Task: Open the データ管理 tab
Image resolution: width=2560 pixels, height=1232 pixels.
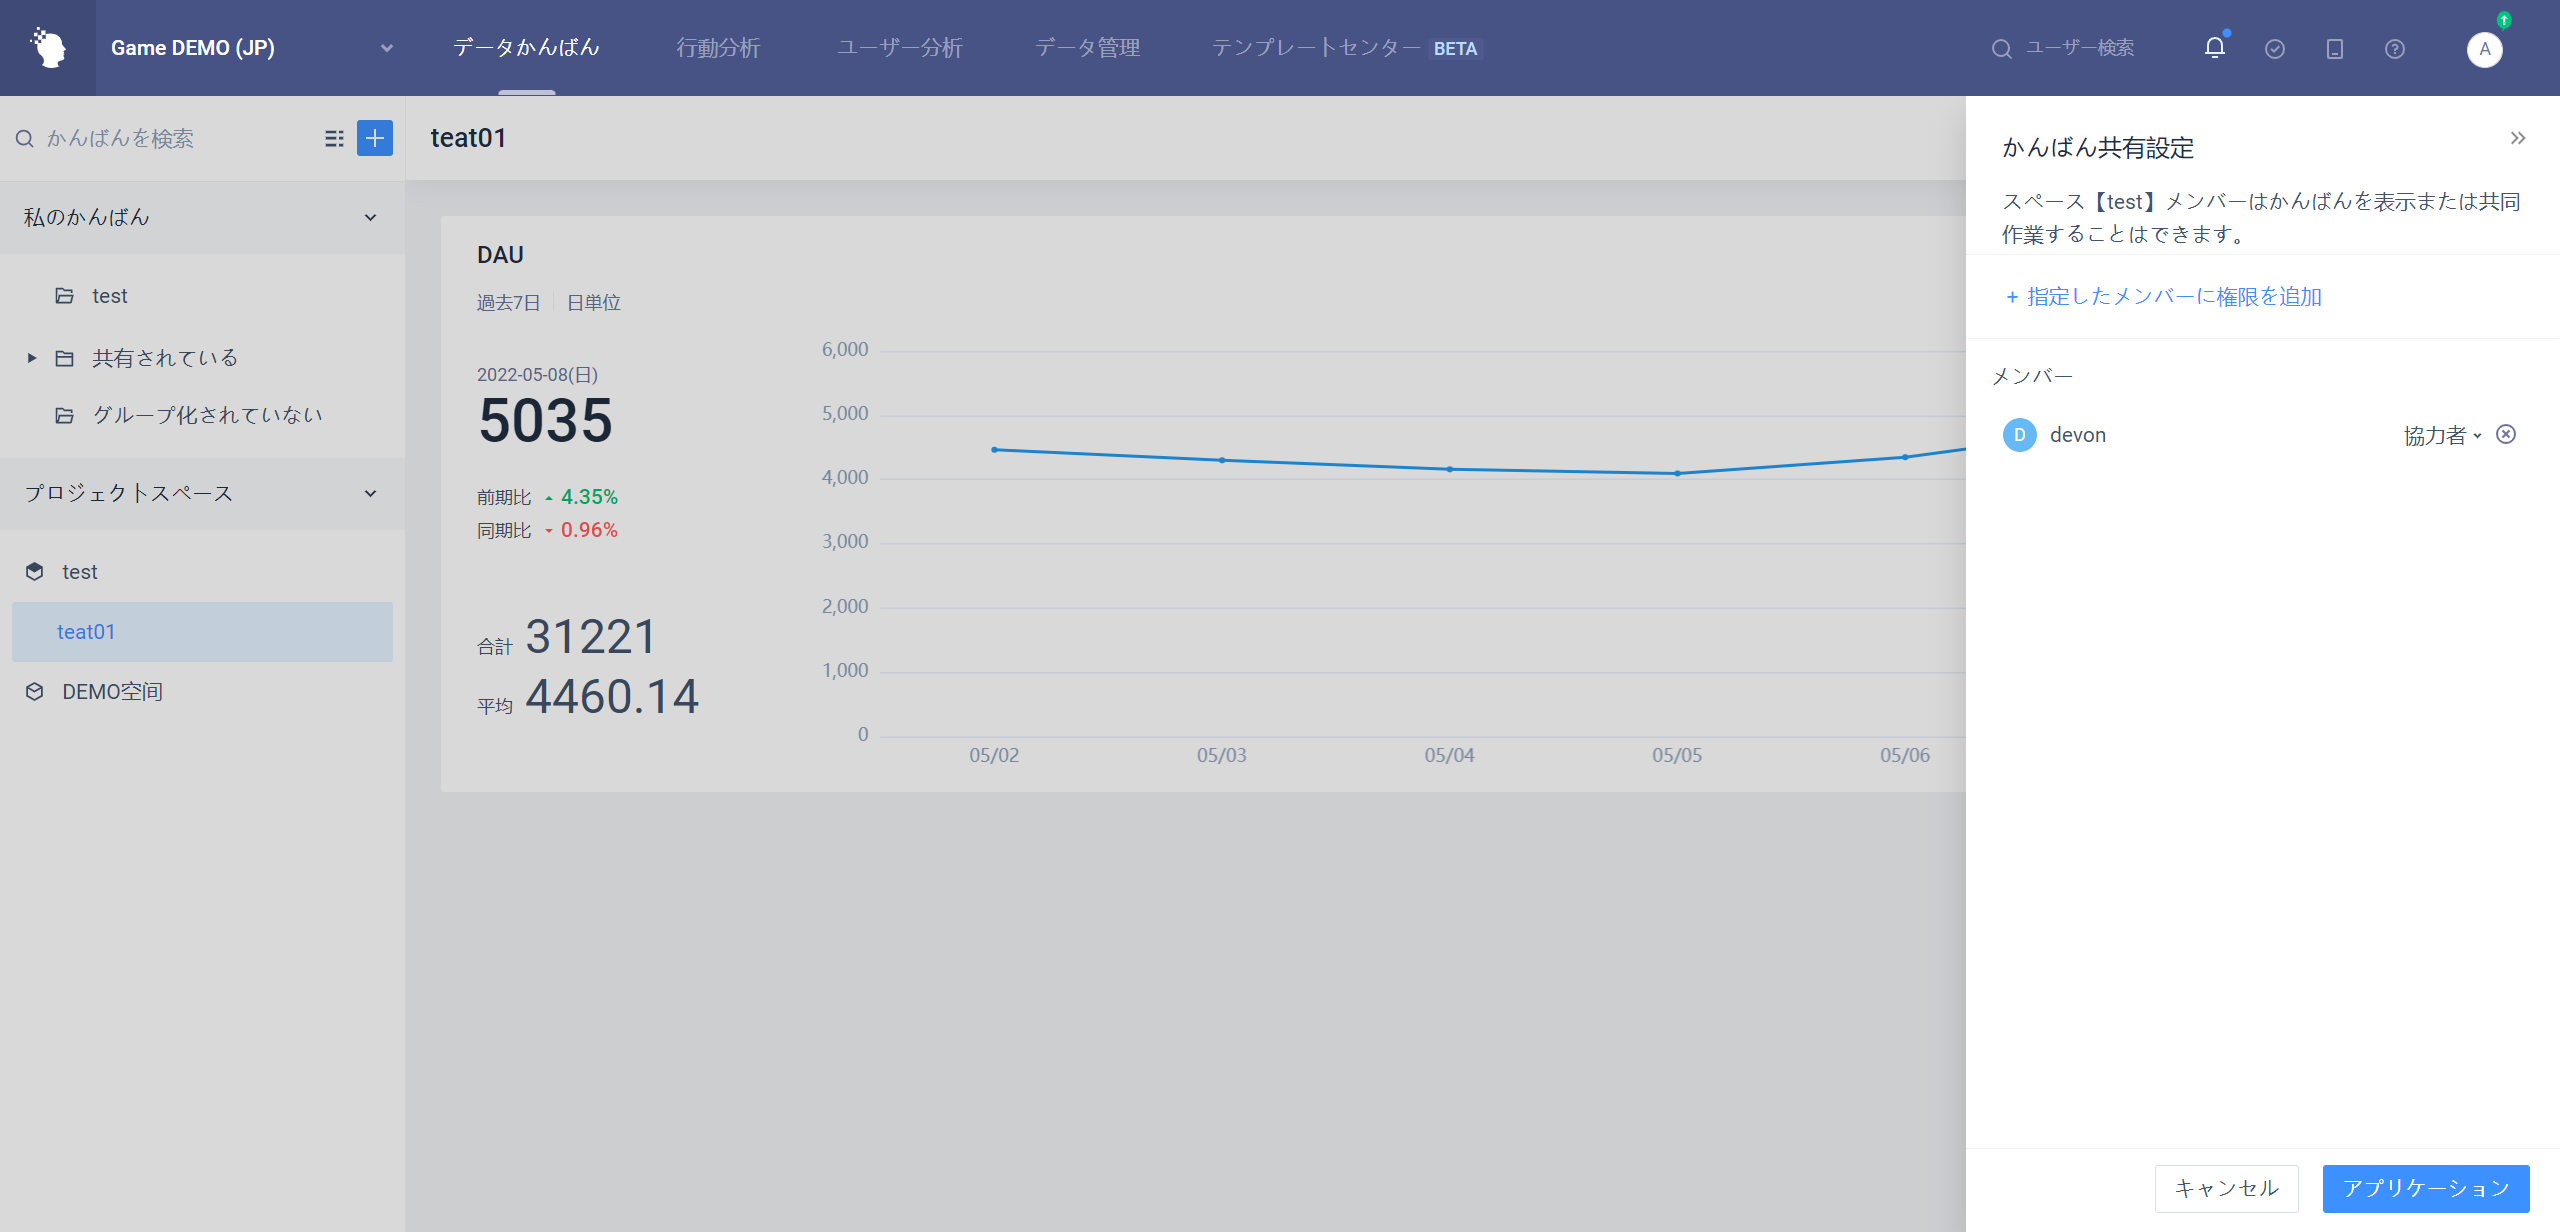Action: tap(1087, 48)
